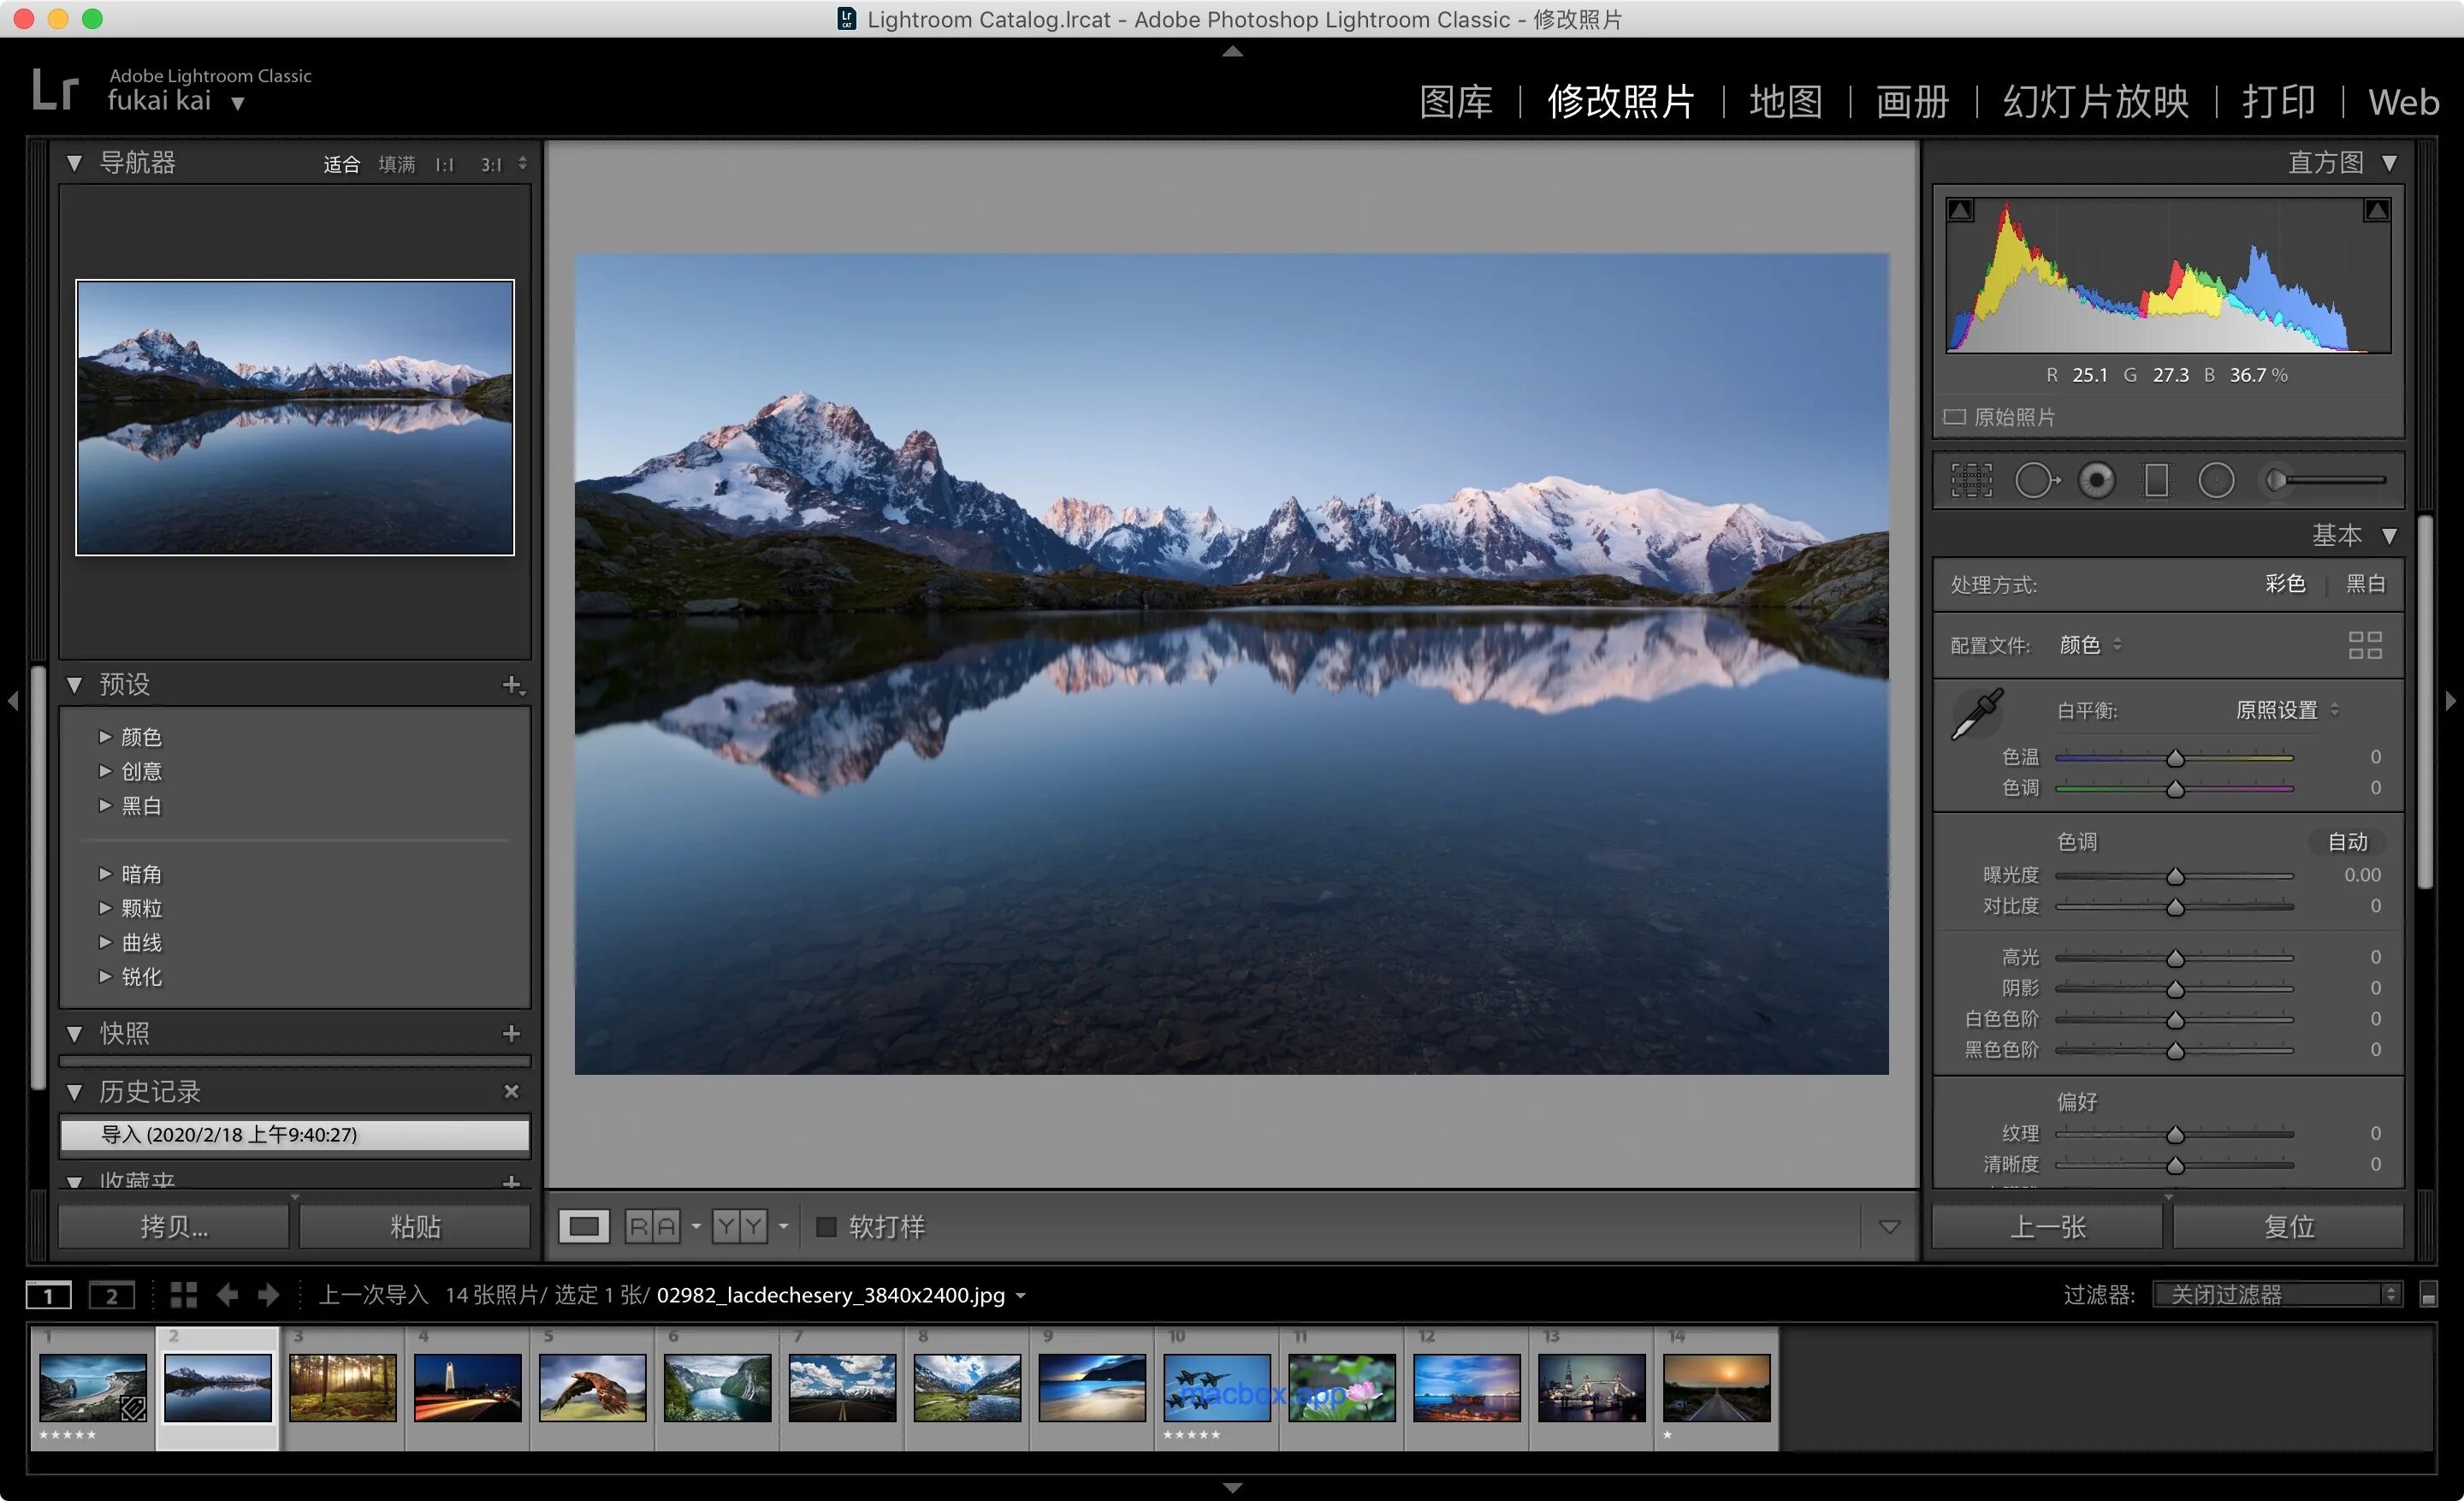
Task: Switch to grid view in filmstrip bar
Action: 183,1295
